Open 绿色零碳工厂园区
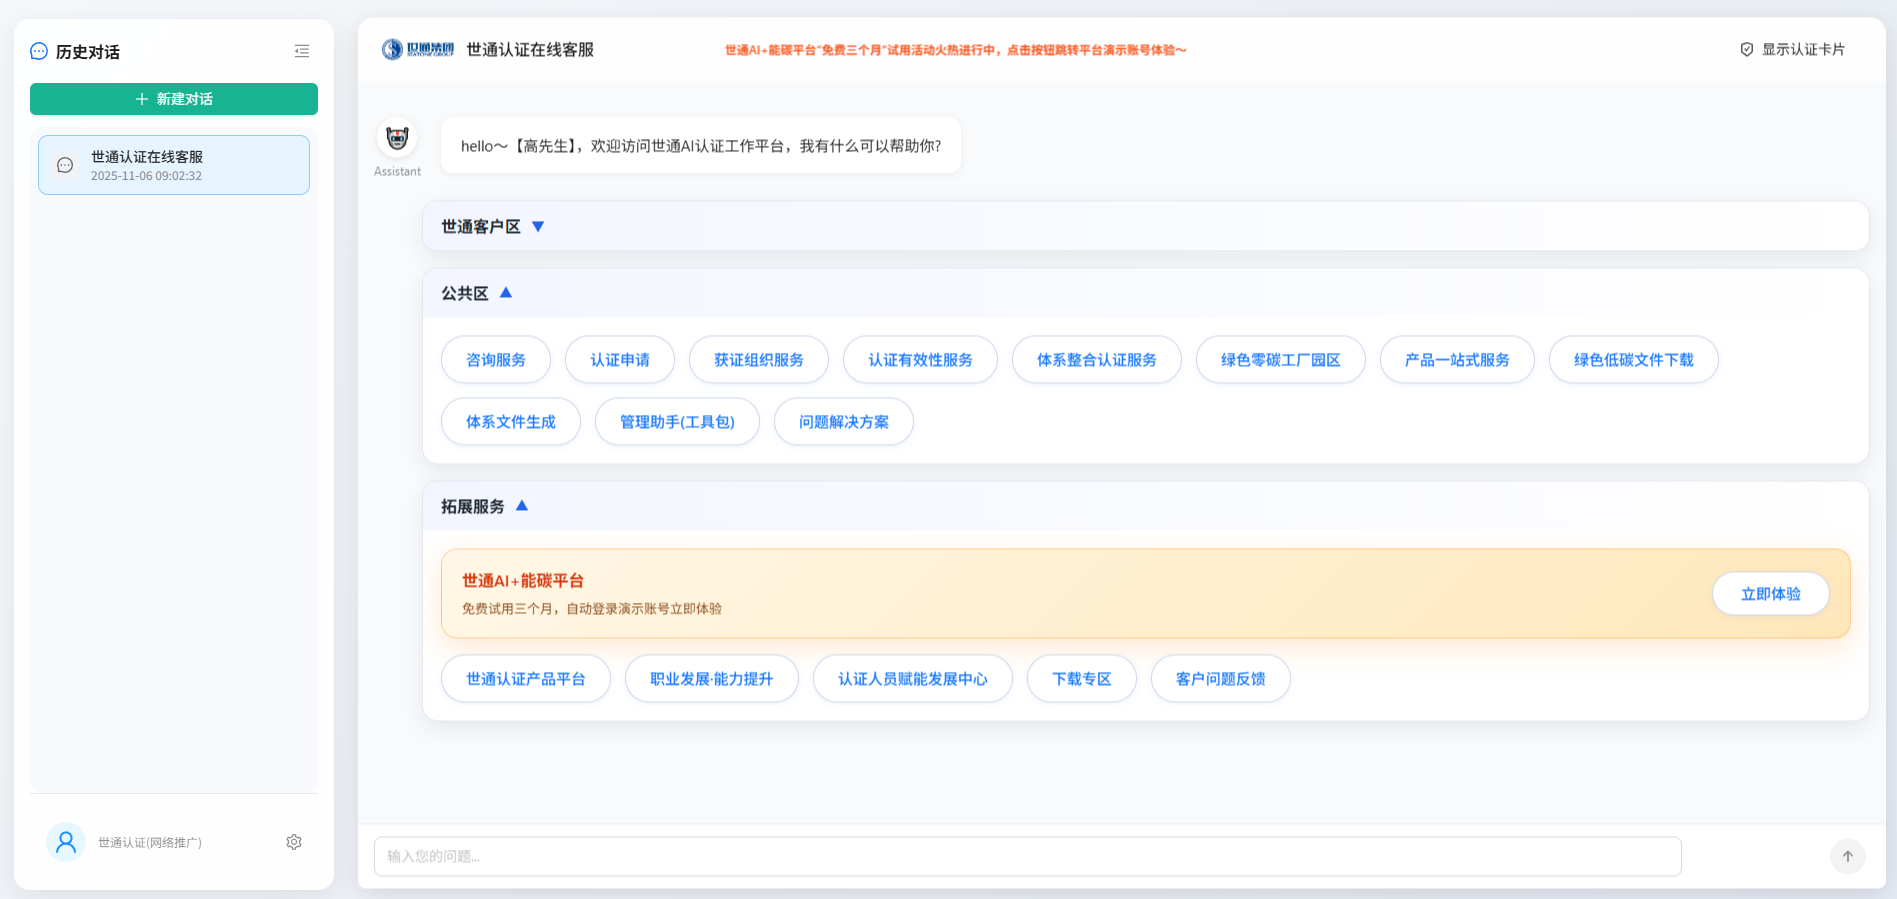This screenshot has height=899, width=1897. [1281, 360]
